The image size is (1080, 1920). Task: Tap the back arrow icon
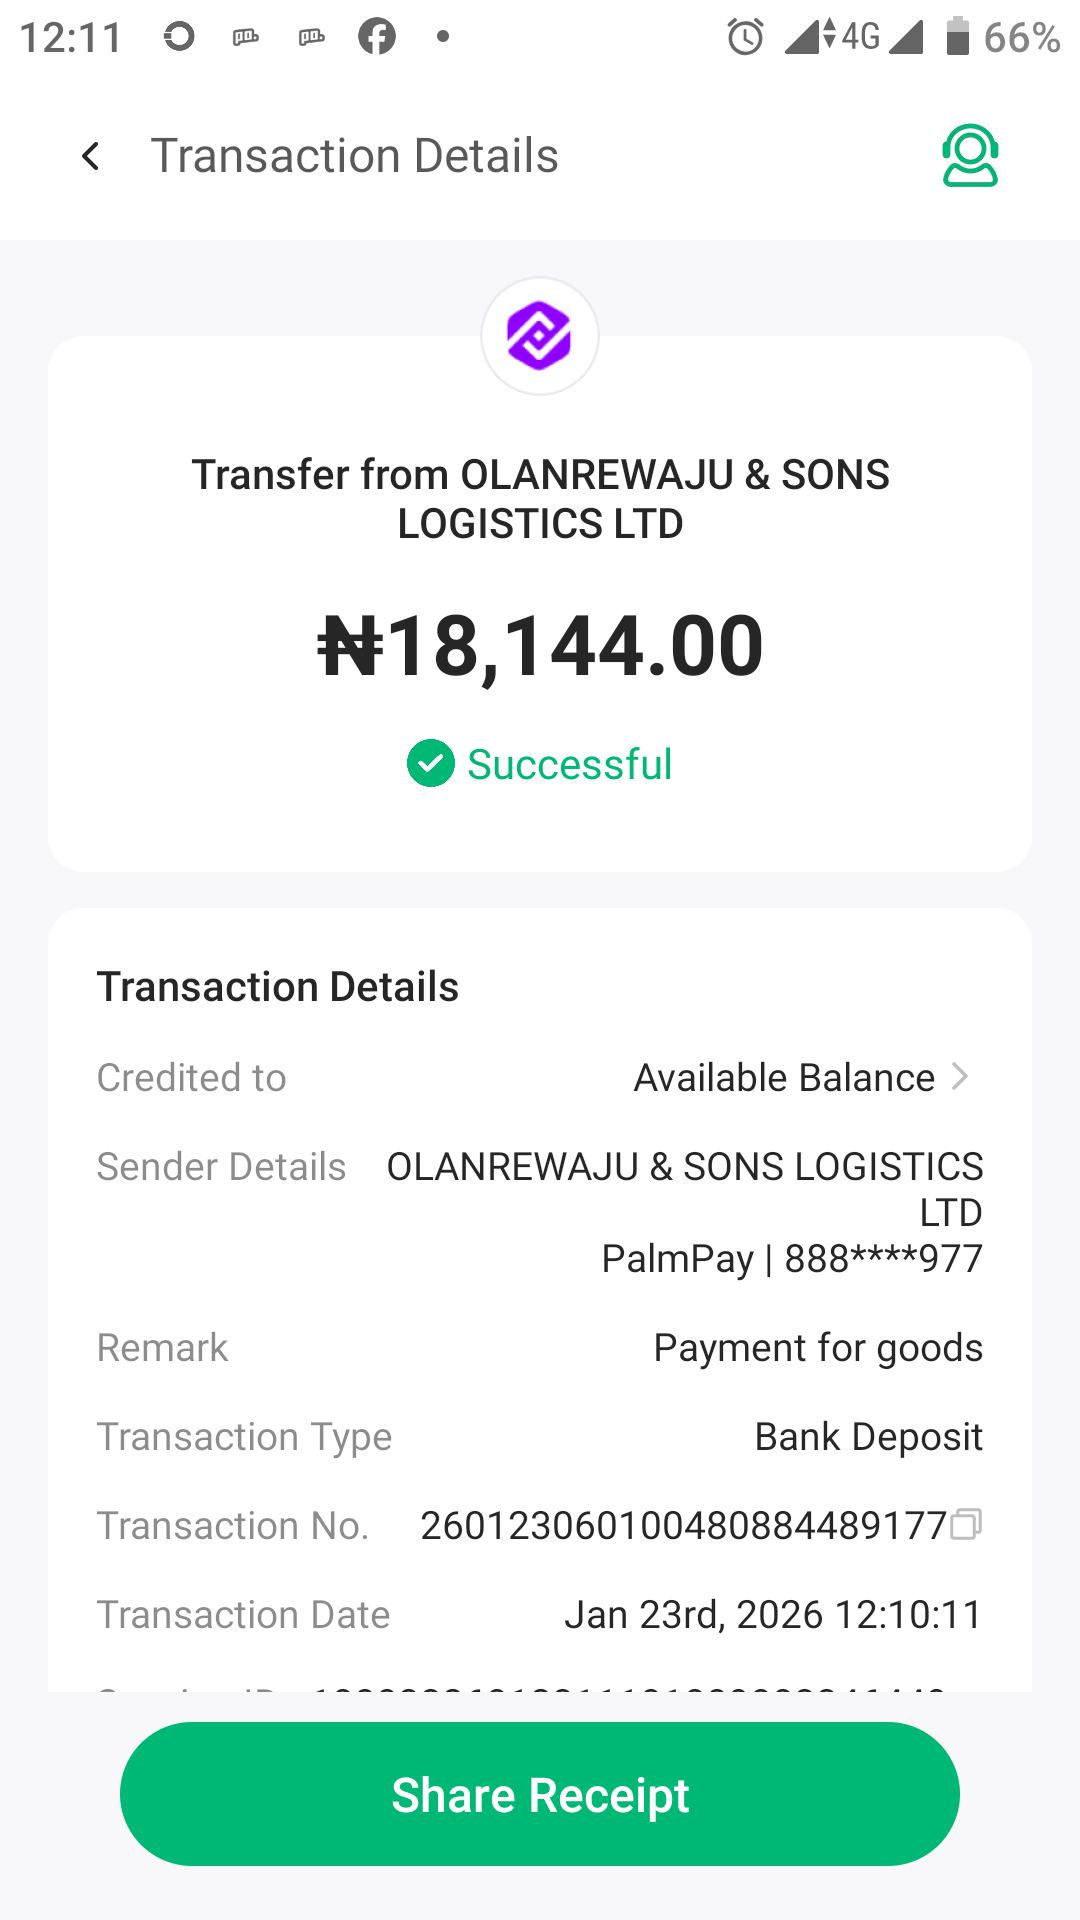coord(91,156)
